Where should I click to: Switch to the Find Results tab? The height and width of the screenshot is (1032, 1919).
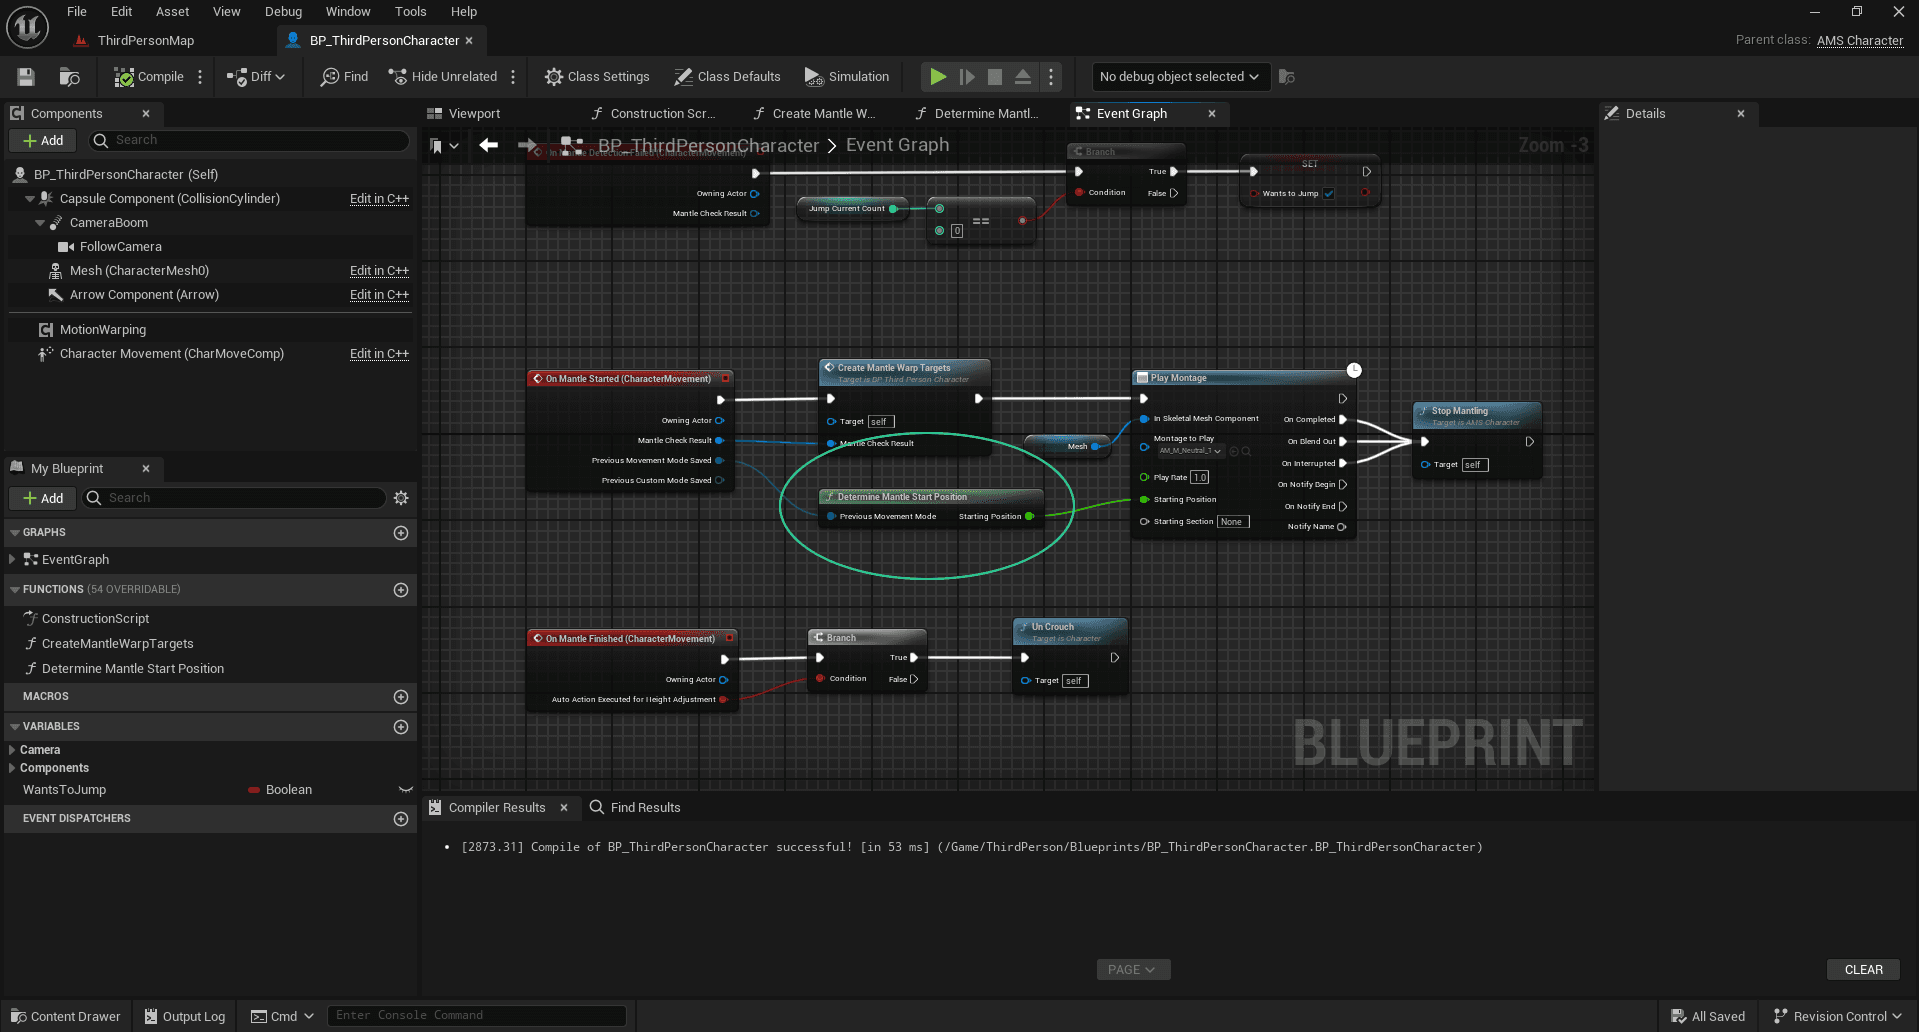635,808
